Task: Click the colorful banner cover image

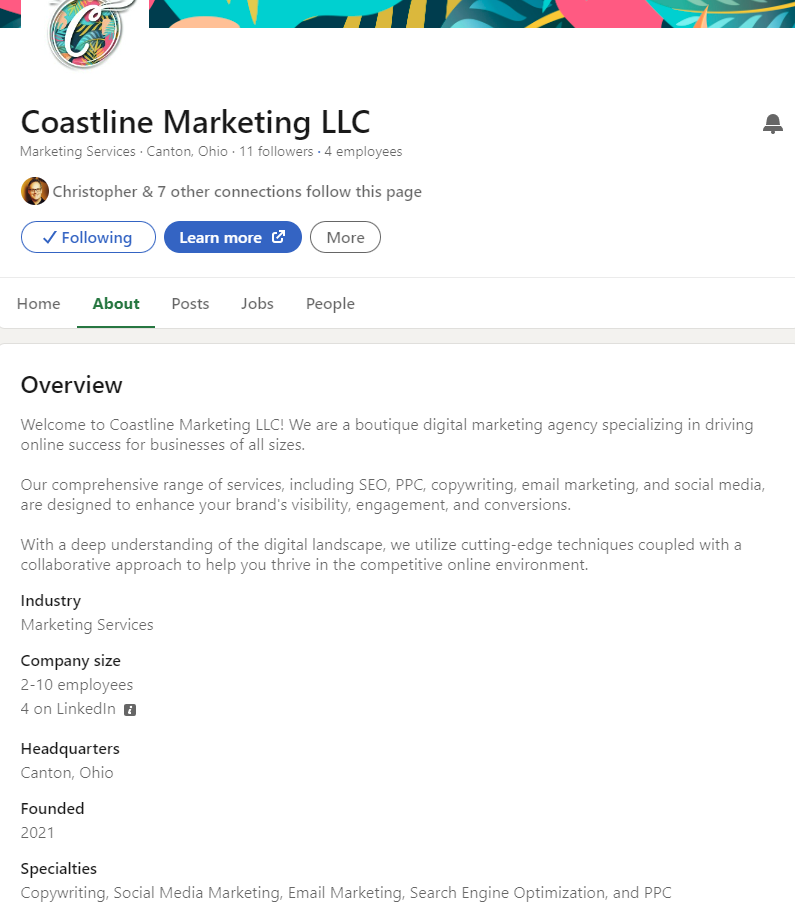Action: (x=470, y=14)
